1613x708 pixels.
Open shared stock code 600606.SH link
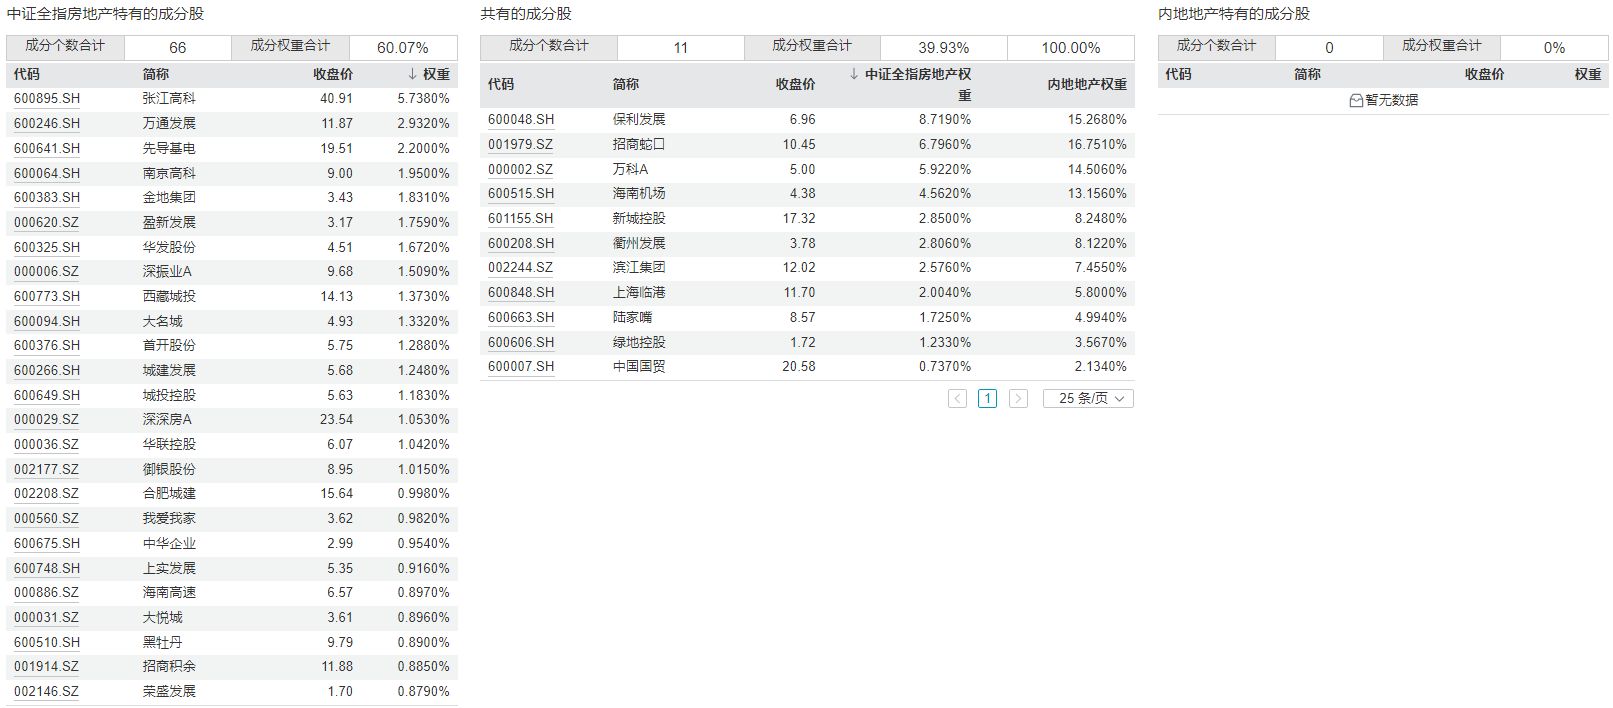(x=521, y=342)
